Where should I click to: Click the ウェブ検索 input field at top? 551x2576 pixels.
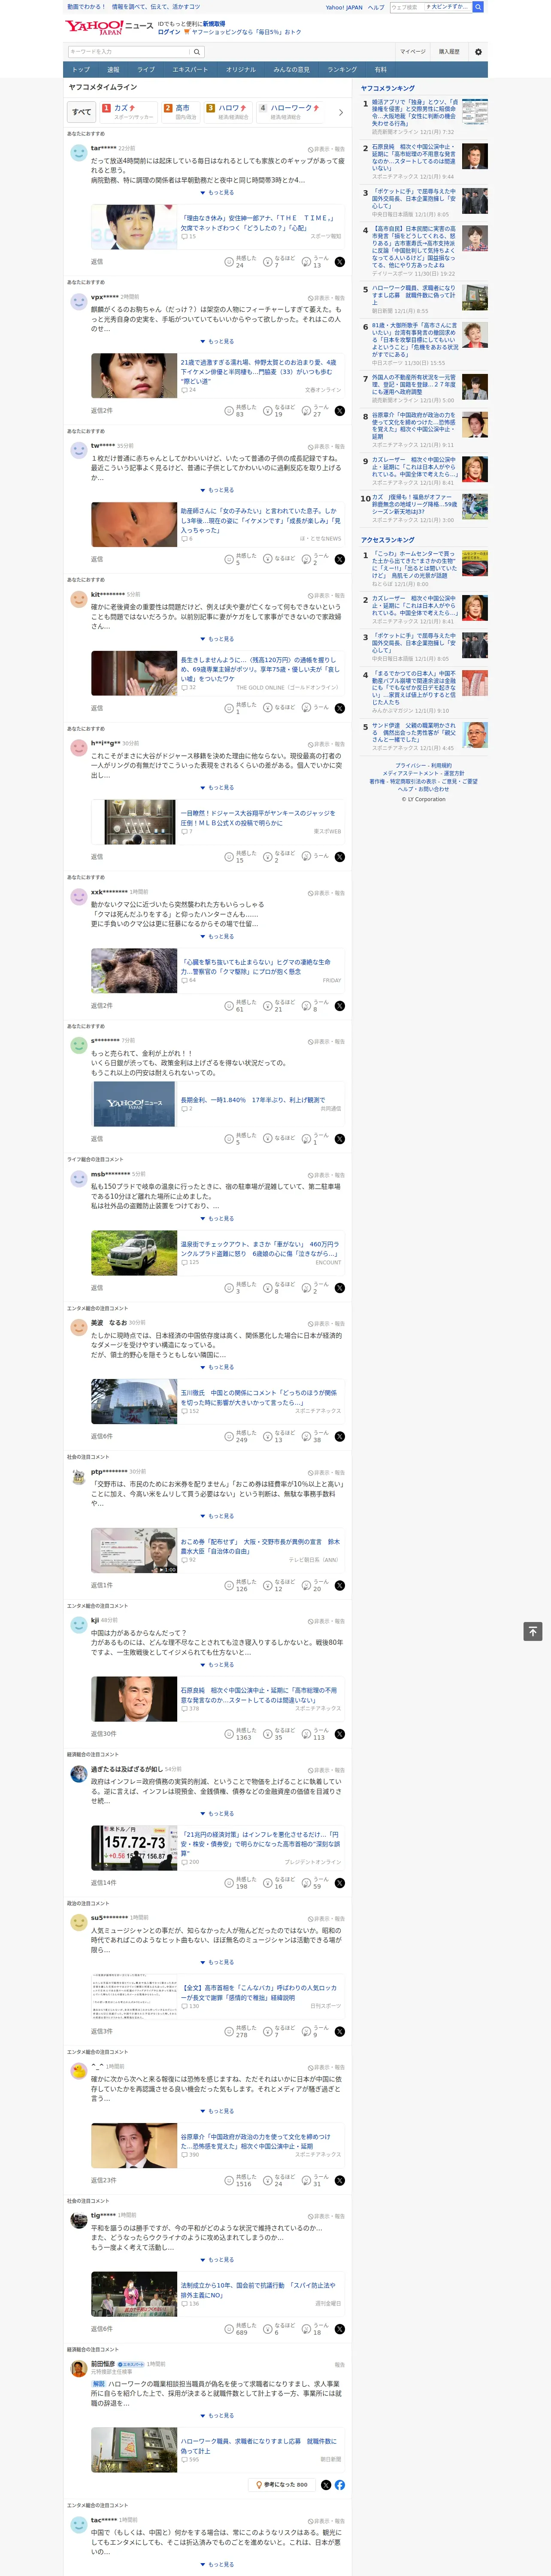click(406, 7)
